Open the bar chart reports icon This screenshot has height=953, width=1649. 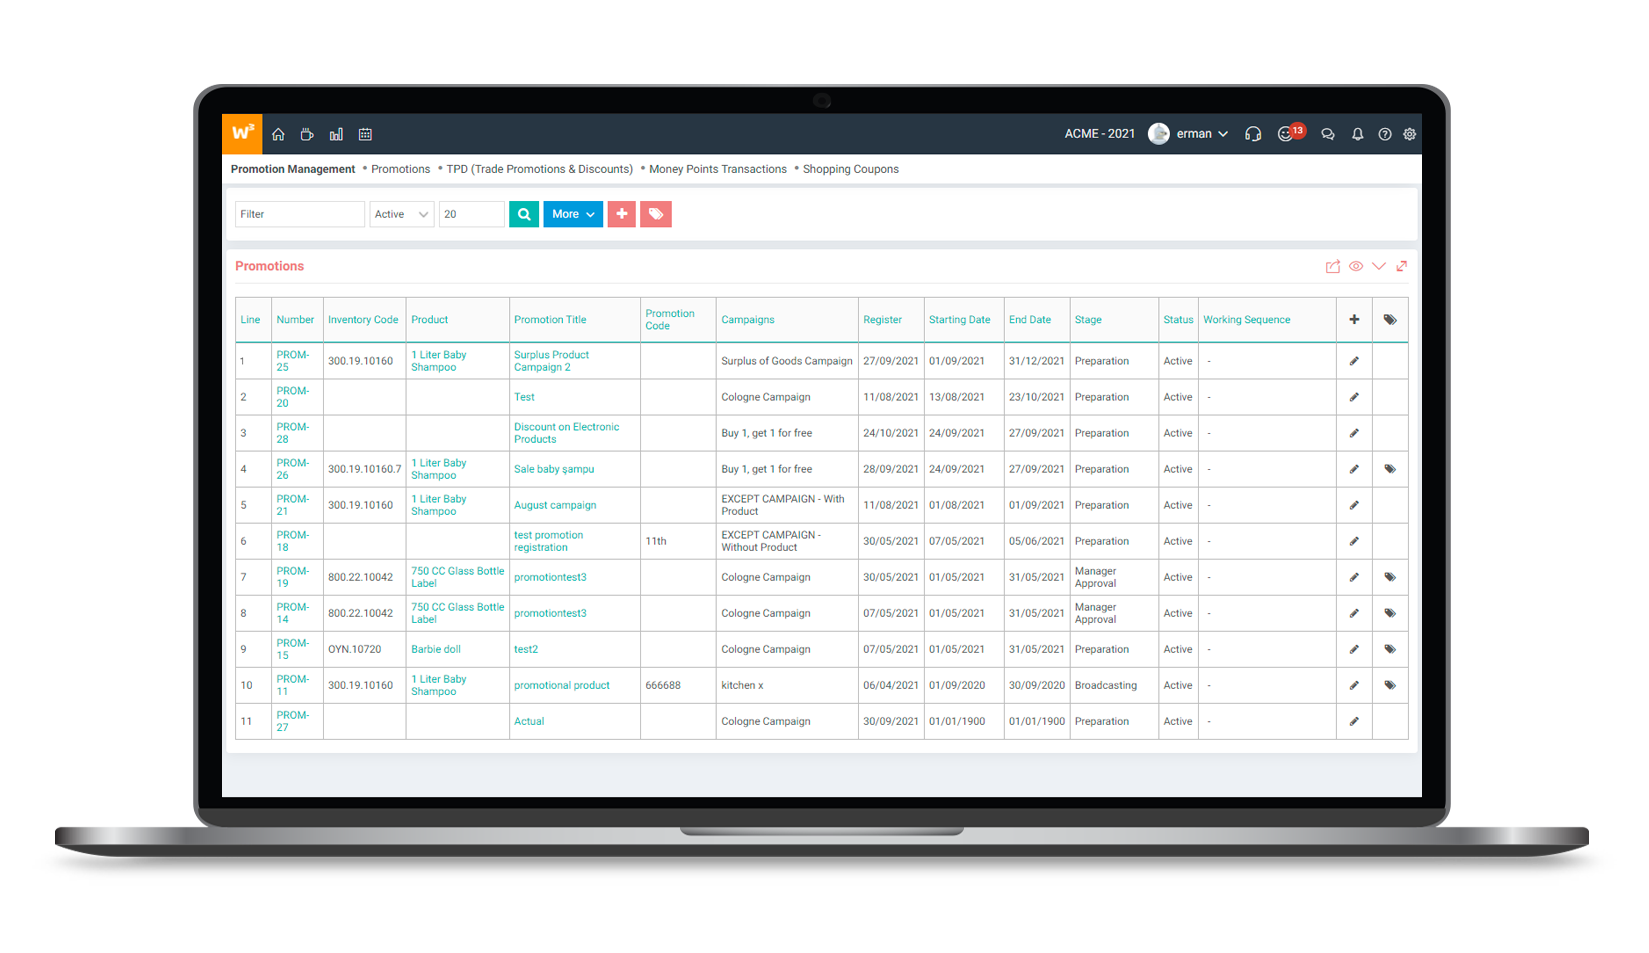tap(336, 134)
